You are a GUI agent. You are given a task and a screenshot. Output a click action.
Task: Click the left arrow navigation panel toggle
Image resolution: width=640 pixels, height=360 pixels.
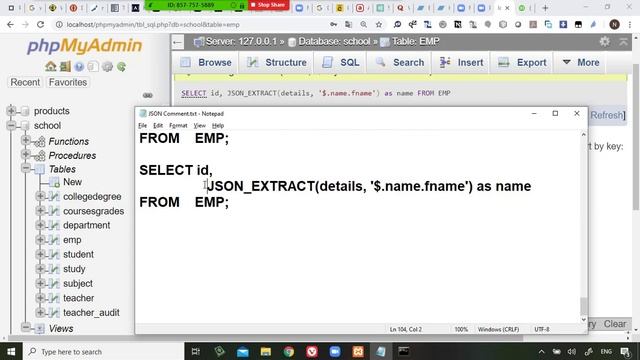coord(177,42)
